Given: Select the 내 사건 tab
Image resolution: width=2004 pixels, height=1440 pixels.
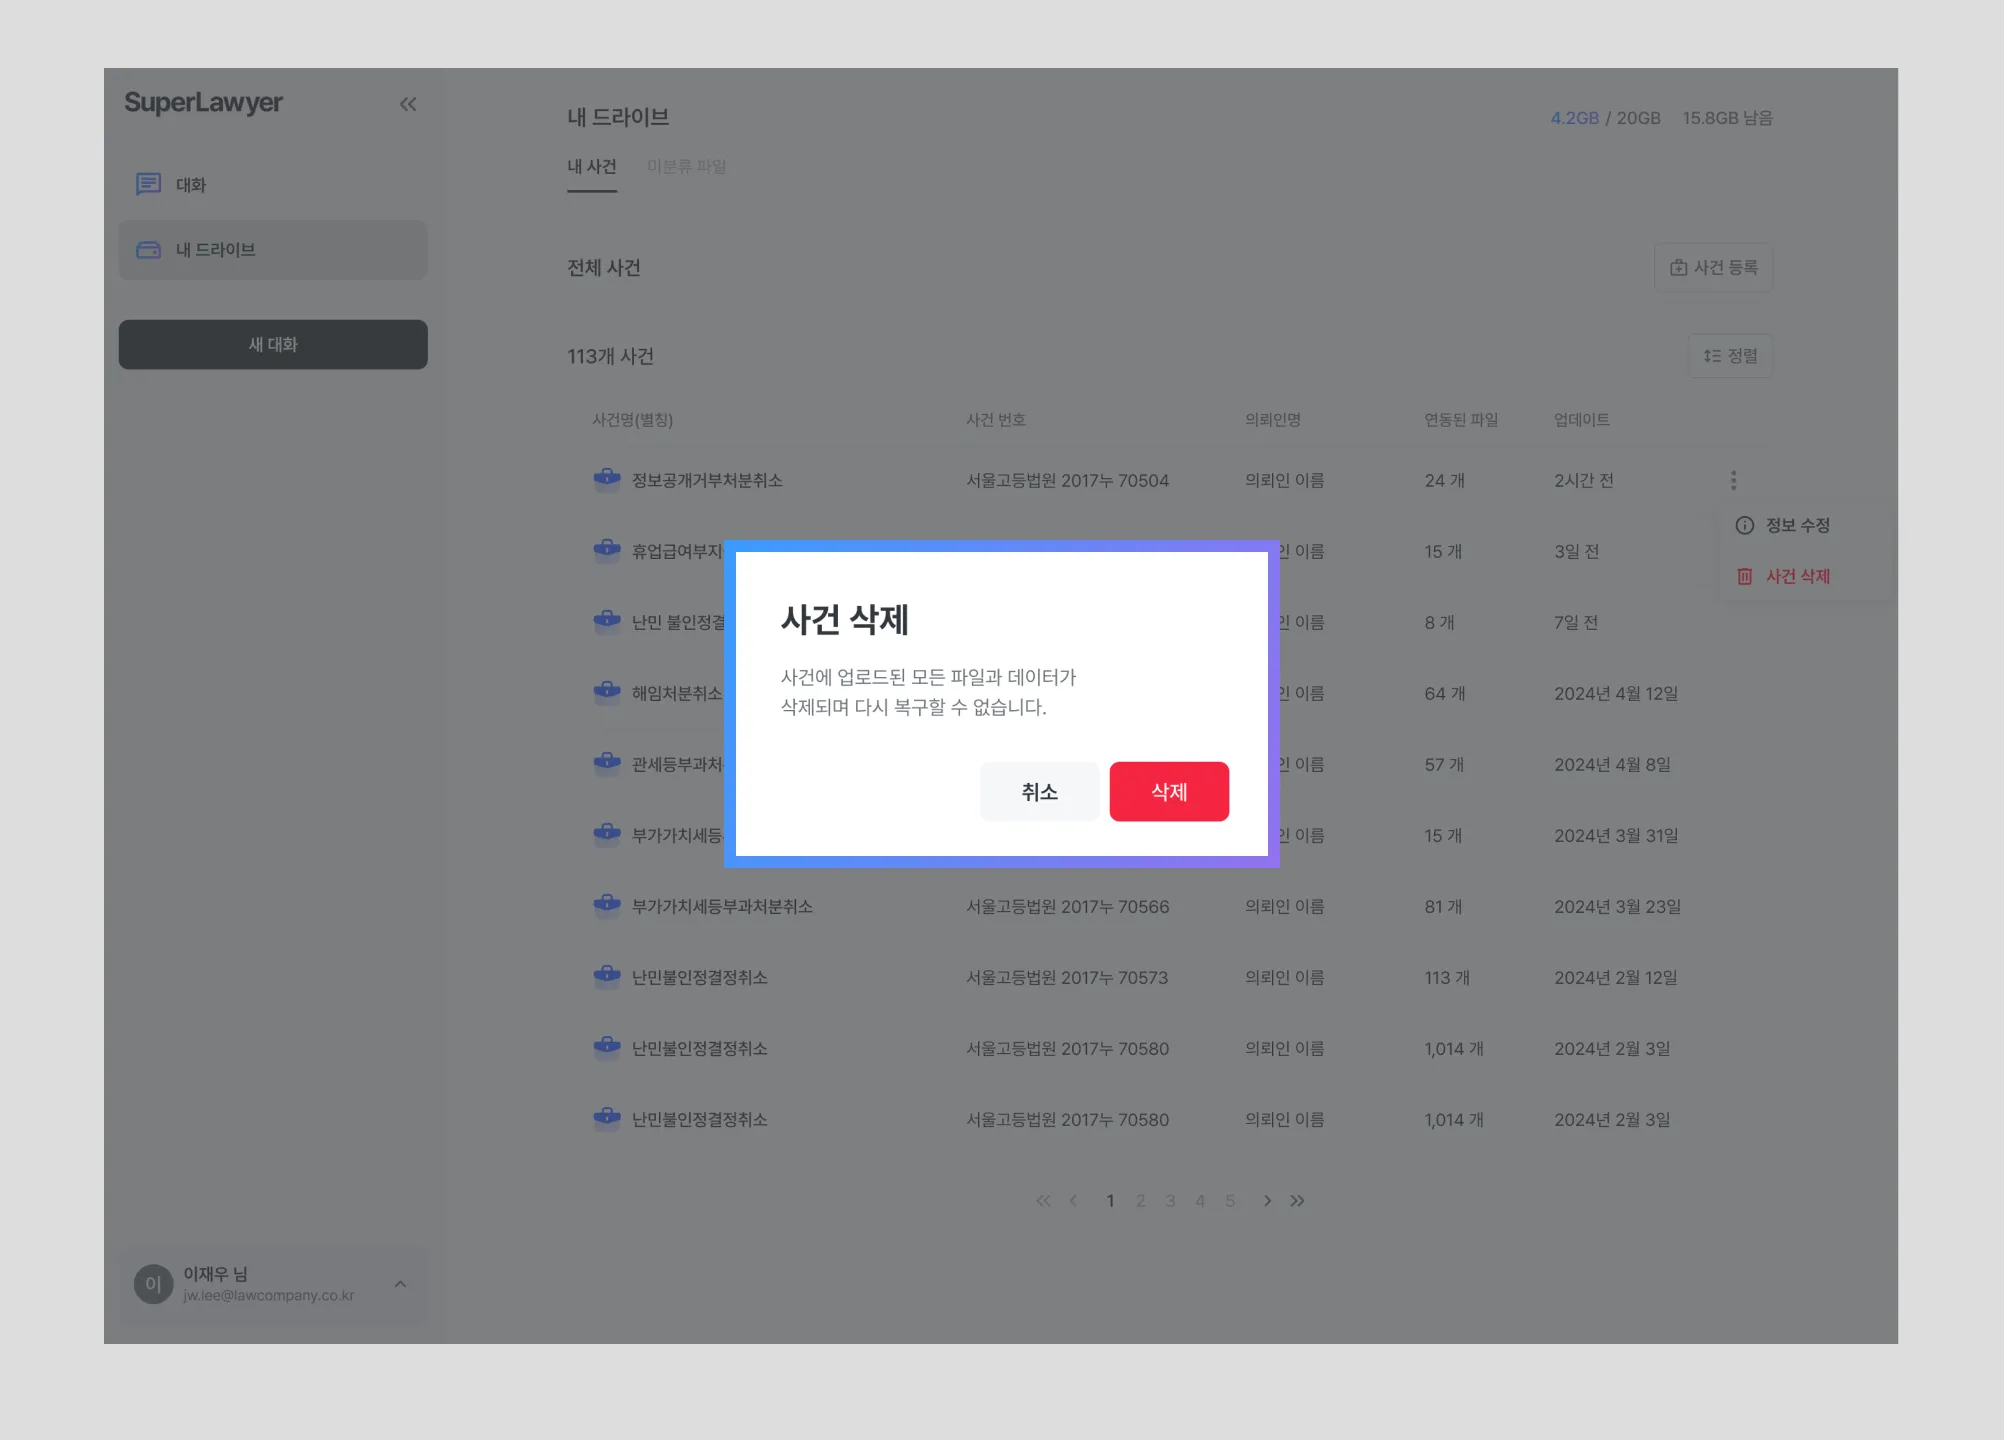Looking at the screenshot, I should pyautogui.click(x=592, y=166).
